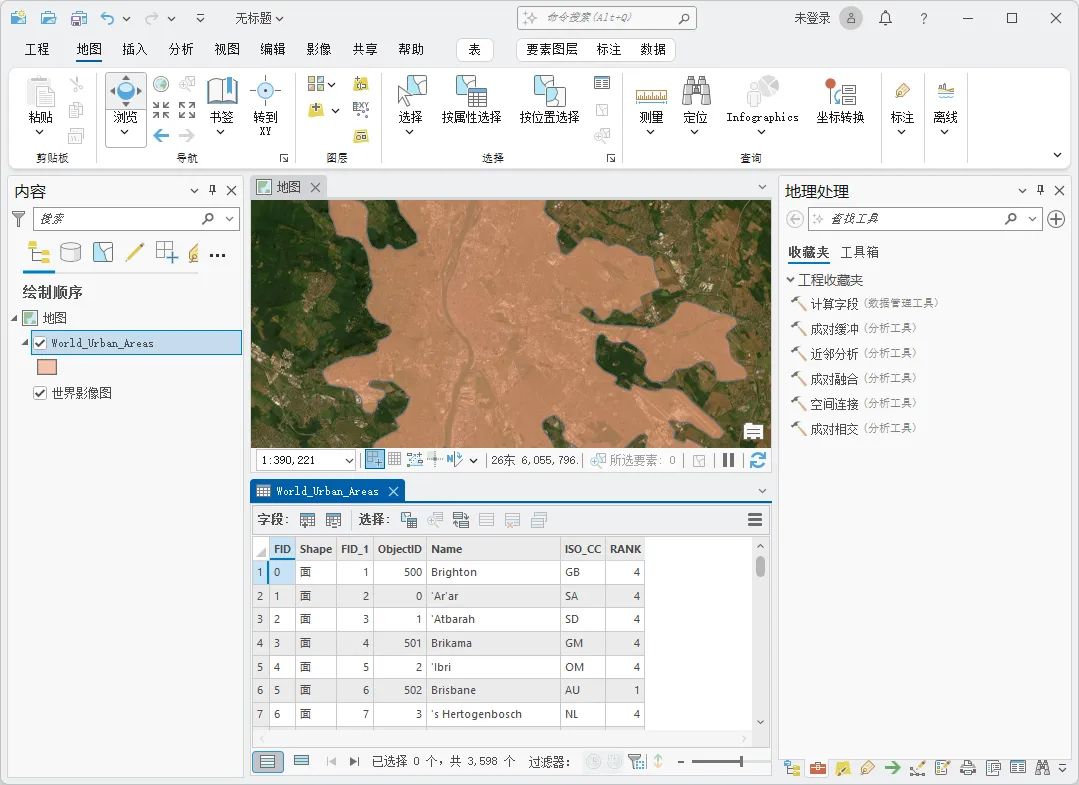
Task: Open the 插入 ribbon tab
Action: tap(134, 49)
